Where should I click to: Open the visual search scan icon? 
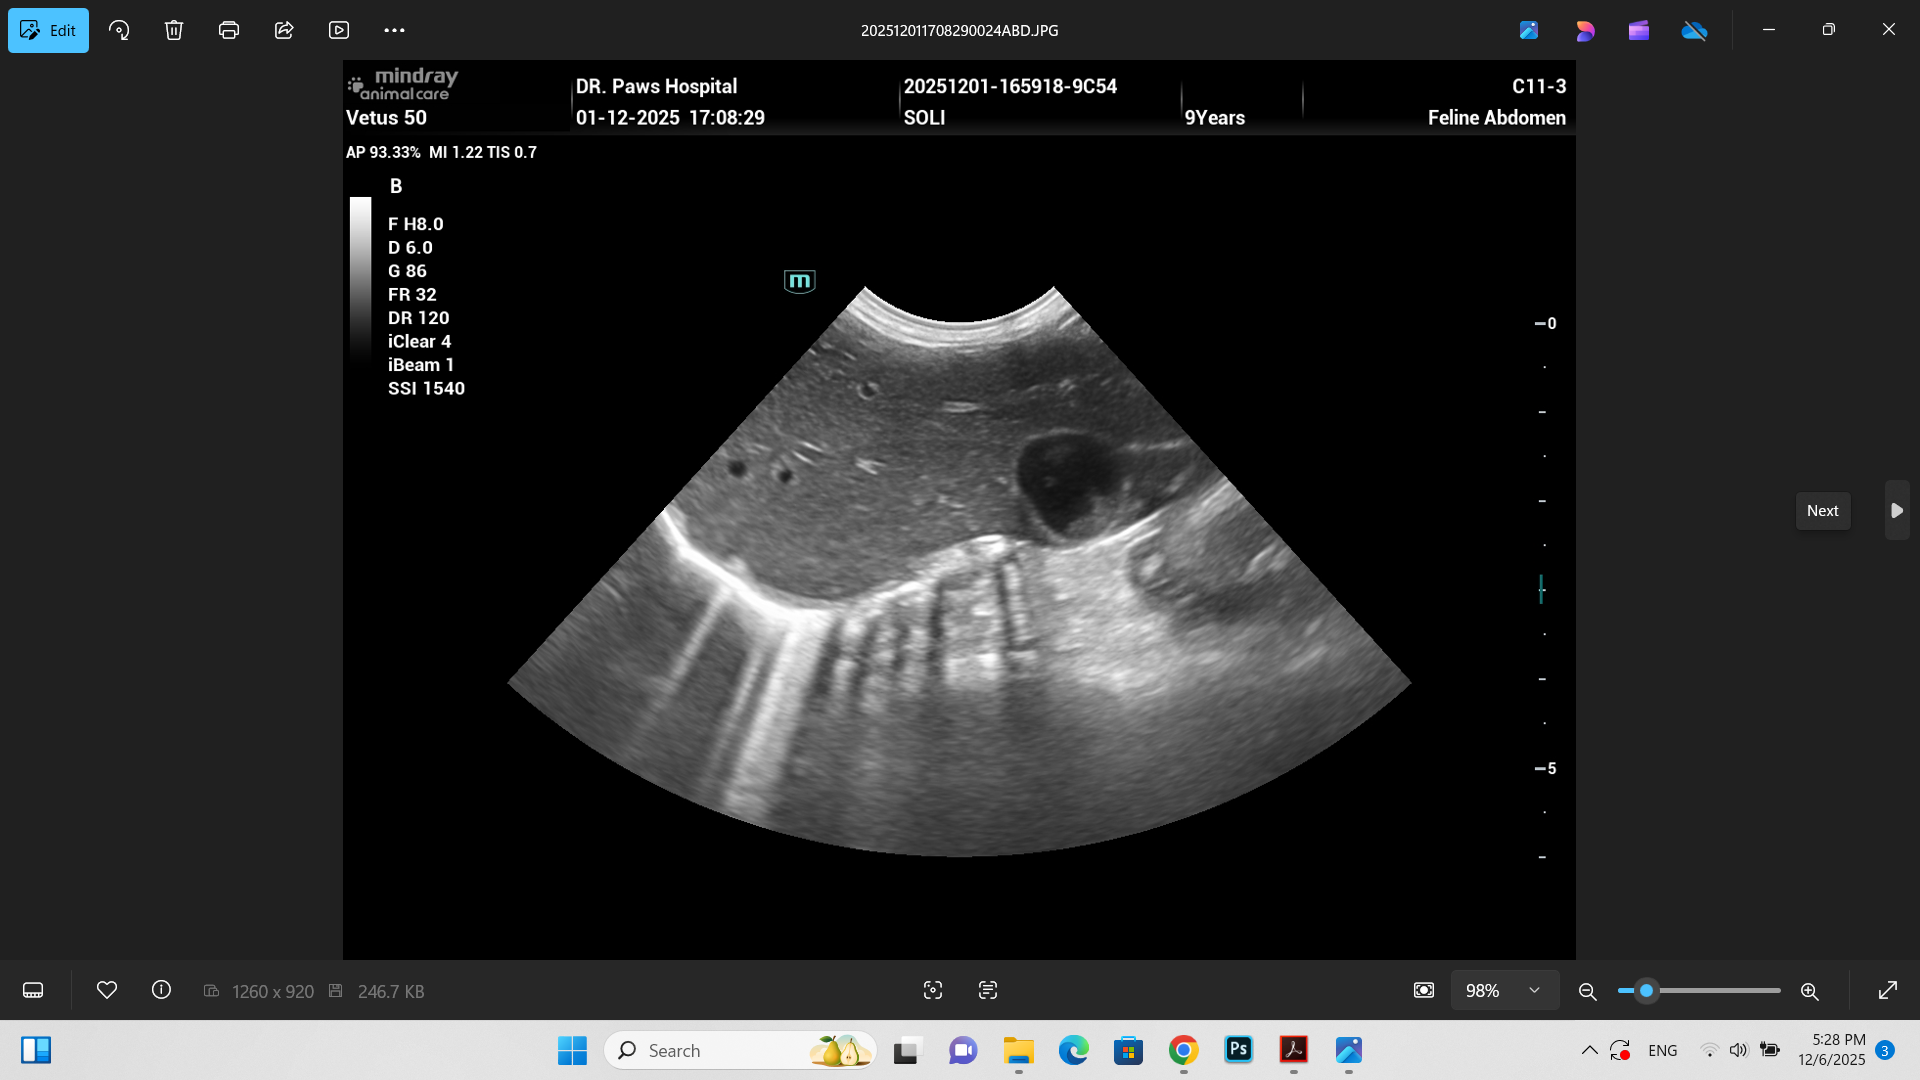tap(933, 990)
